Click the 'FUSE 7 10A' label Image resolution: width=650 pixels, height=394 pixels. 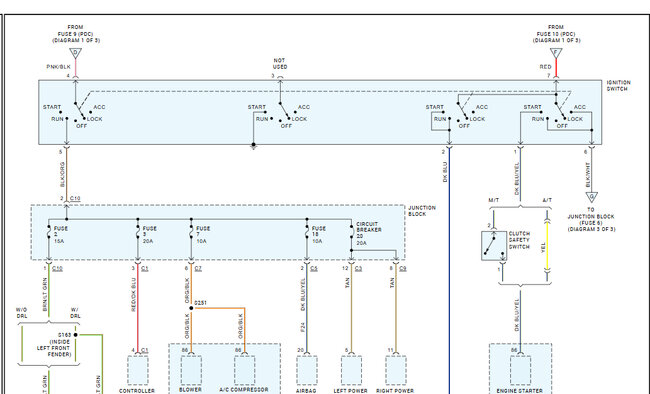click(x=203, y=235)
